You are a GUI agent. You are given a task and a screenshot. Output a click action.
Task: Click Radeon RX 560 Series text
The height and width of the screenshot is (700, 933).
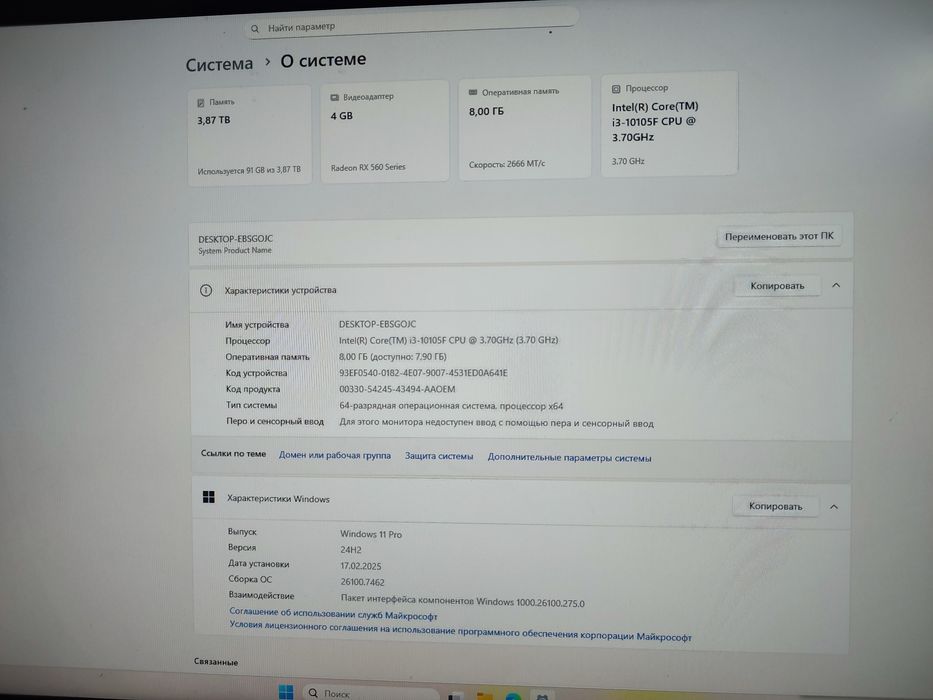click(368, 168)
